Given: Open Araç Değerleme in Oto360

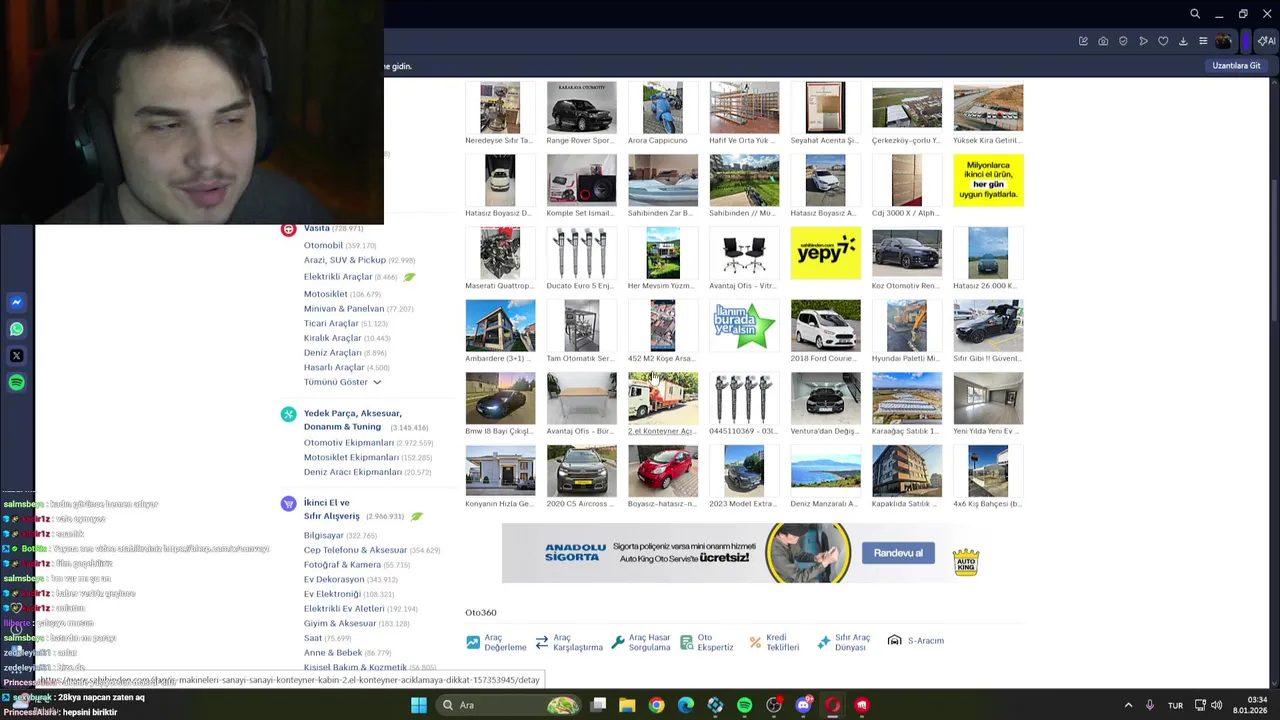Looking at the screenshot, I should [x=496, y=642].
